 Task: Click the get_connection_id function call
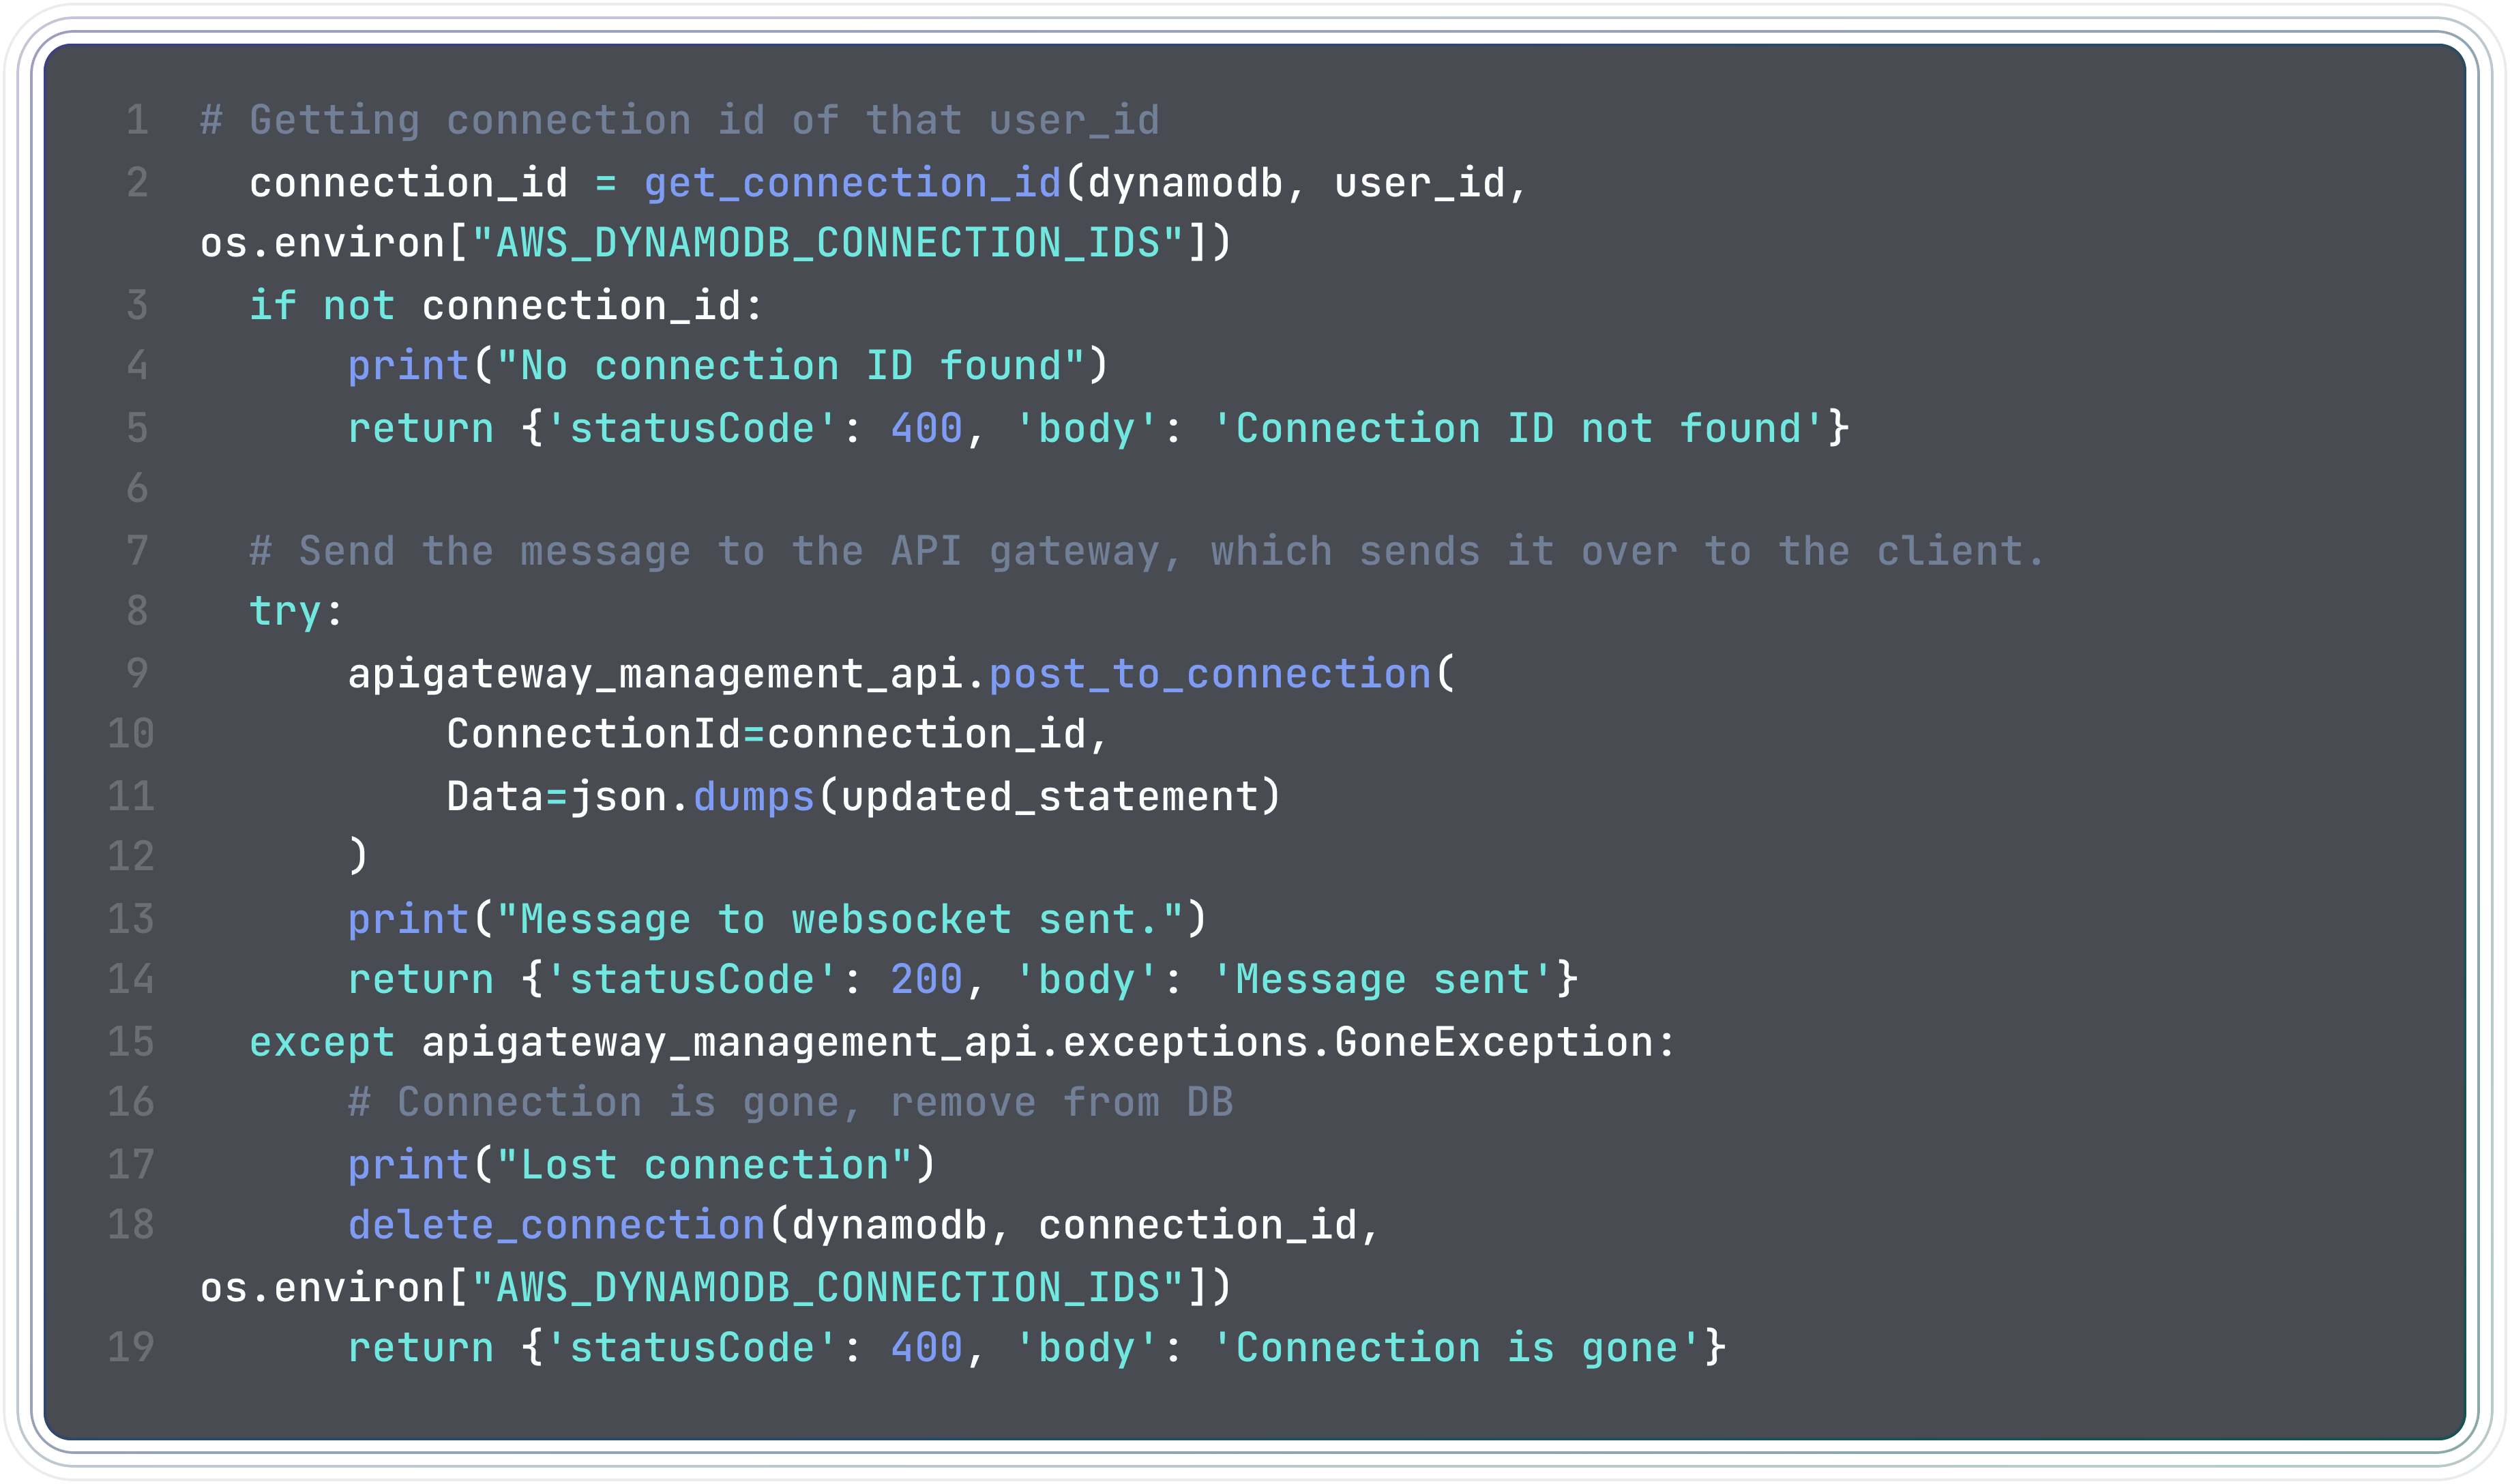tap(852, 183)
